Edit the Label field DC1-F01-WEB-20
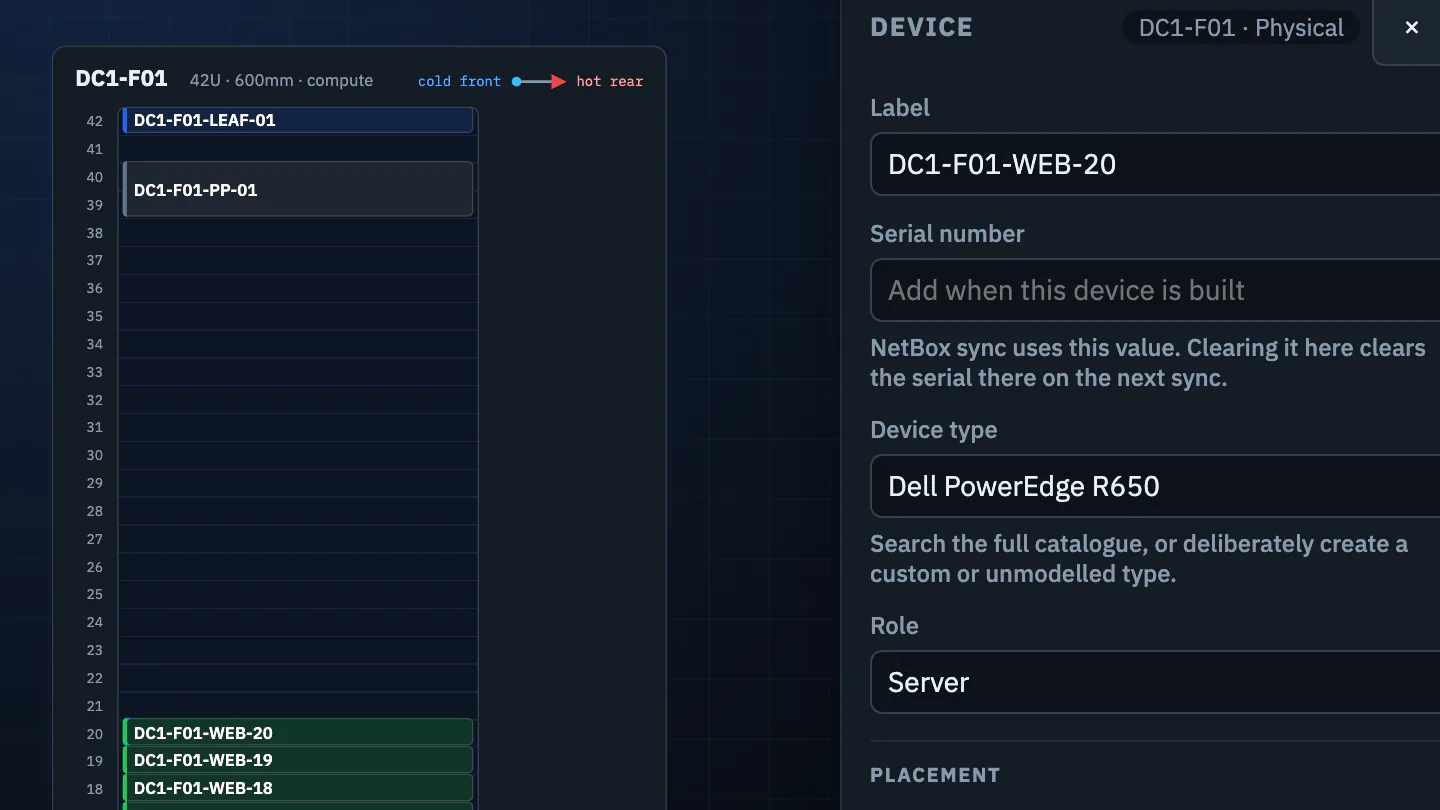 click(1155, 164)
